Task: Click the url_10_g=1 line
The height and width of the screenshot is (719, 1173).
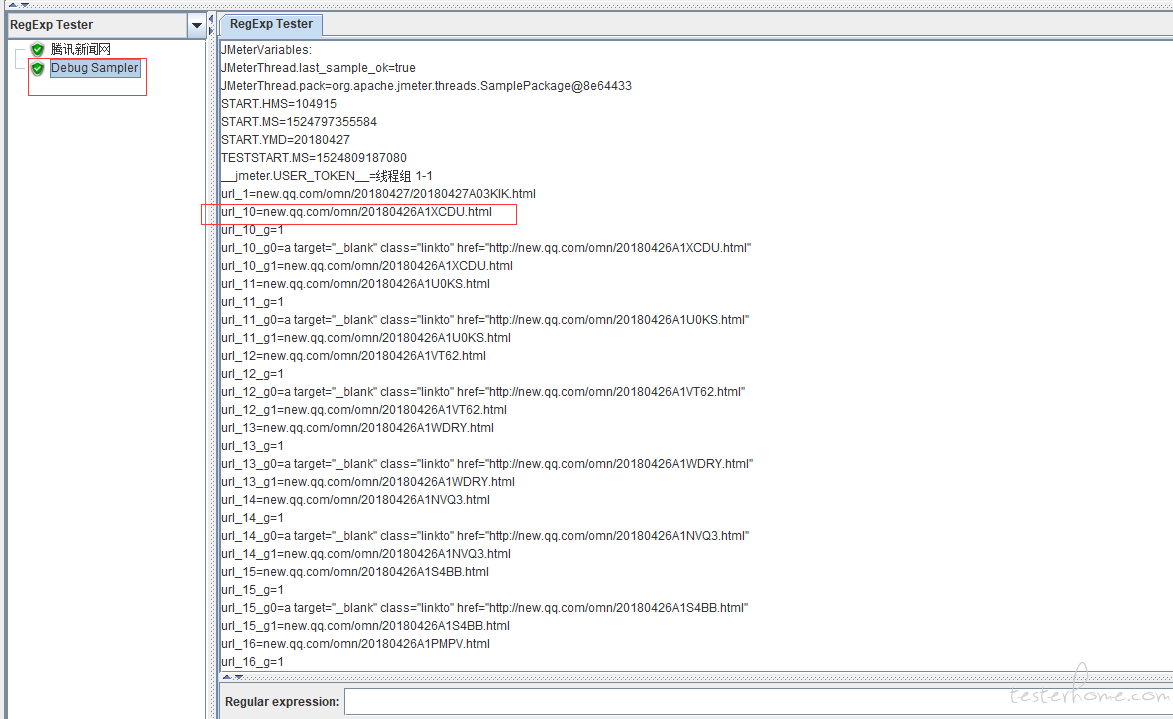Action: tap(252, 230)
